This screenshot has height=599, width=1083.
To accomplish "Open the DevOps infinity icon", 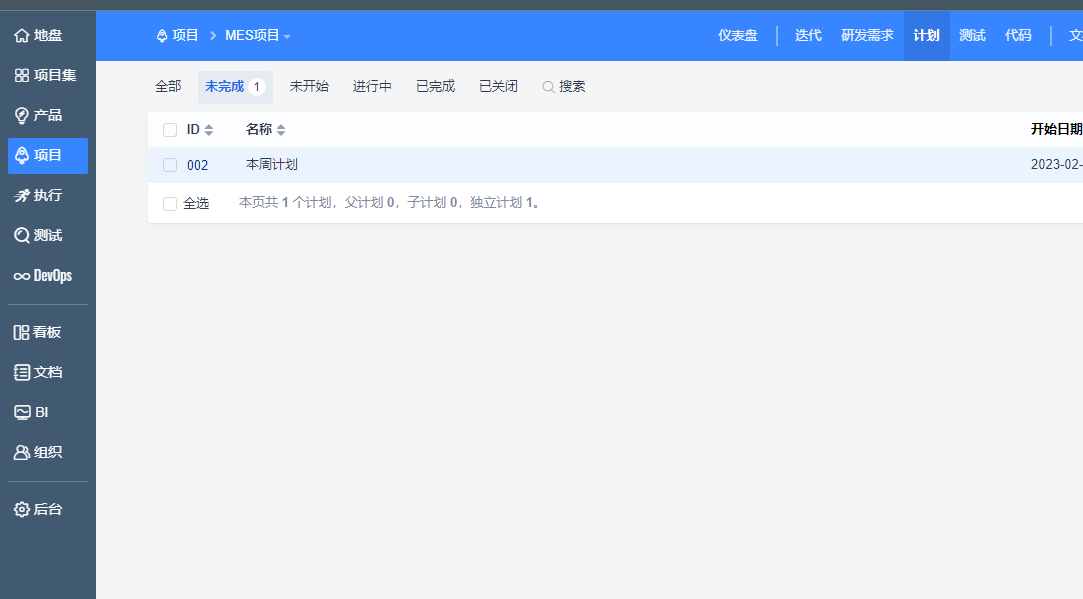I will tap(21, 276).
